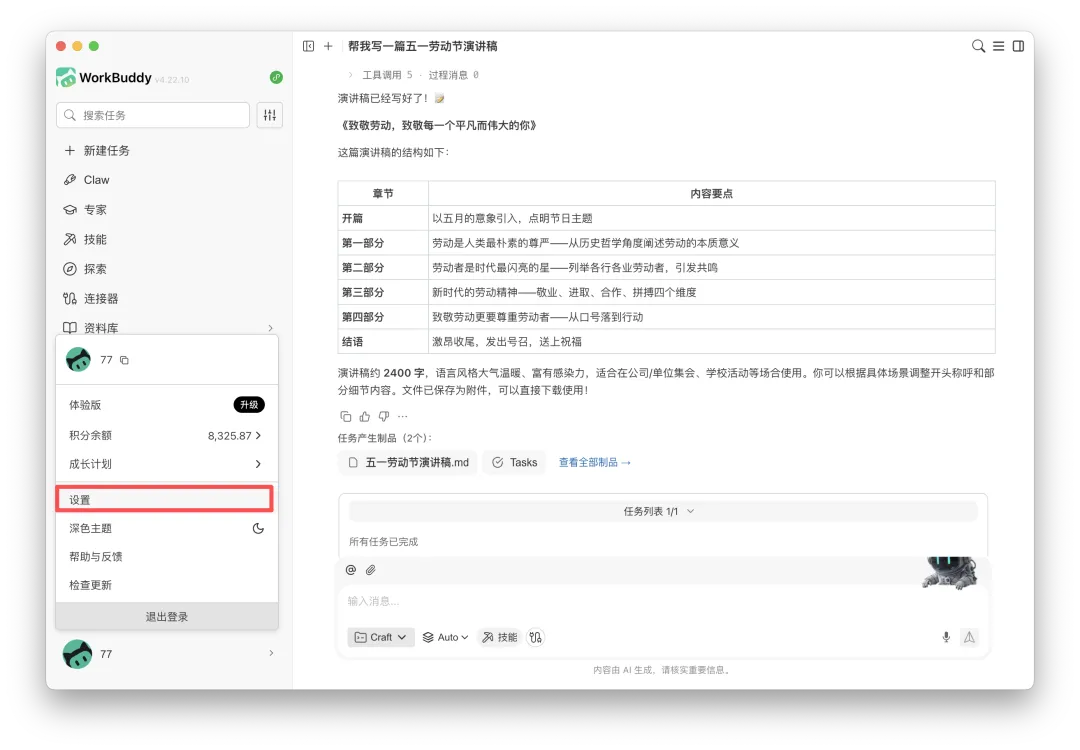Open search with the magnifier icon at top right
1080x750 pixels.
coord(978,46)
